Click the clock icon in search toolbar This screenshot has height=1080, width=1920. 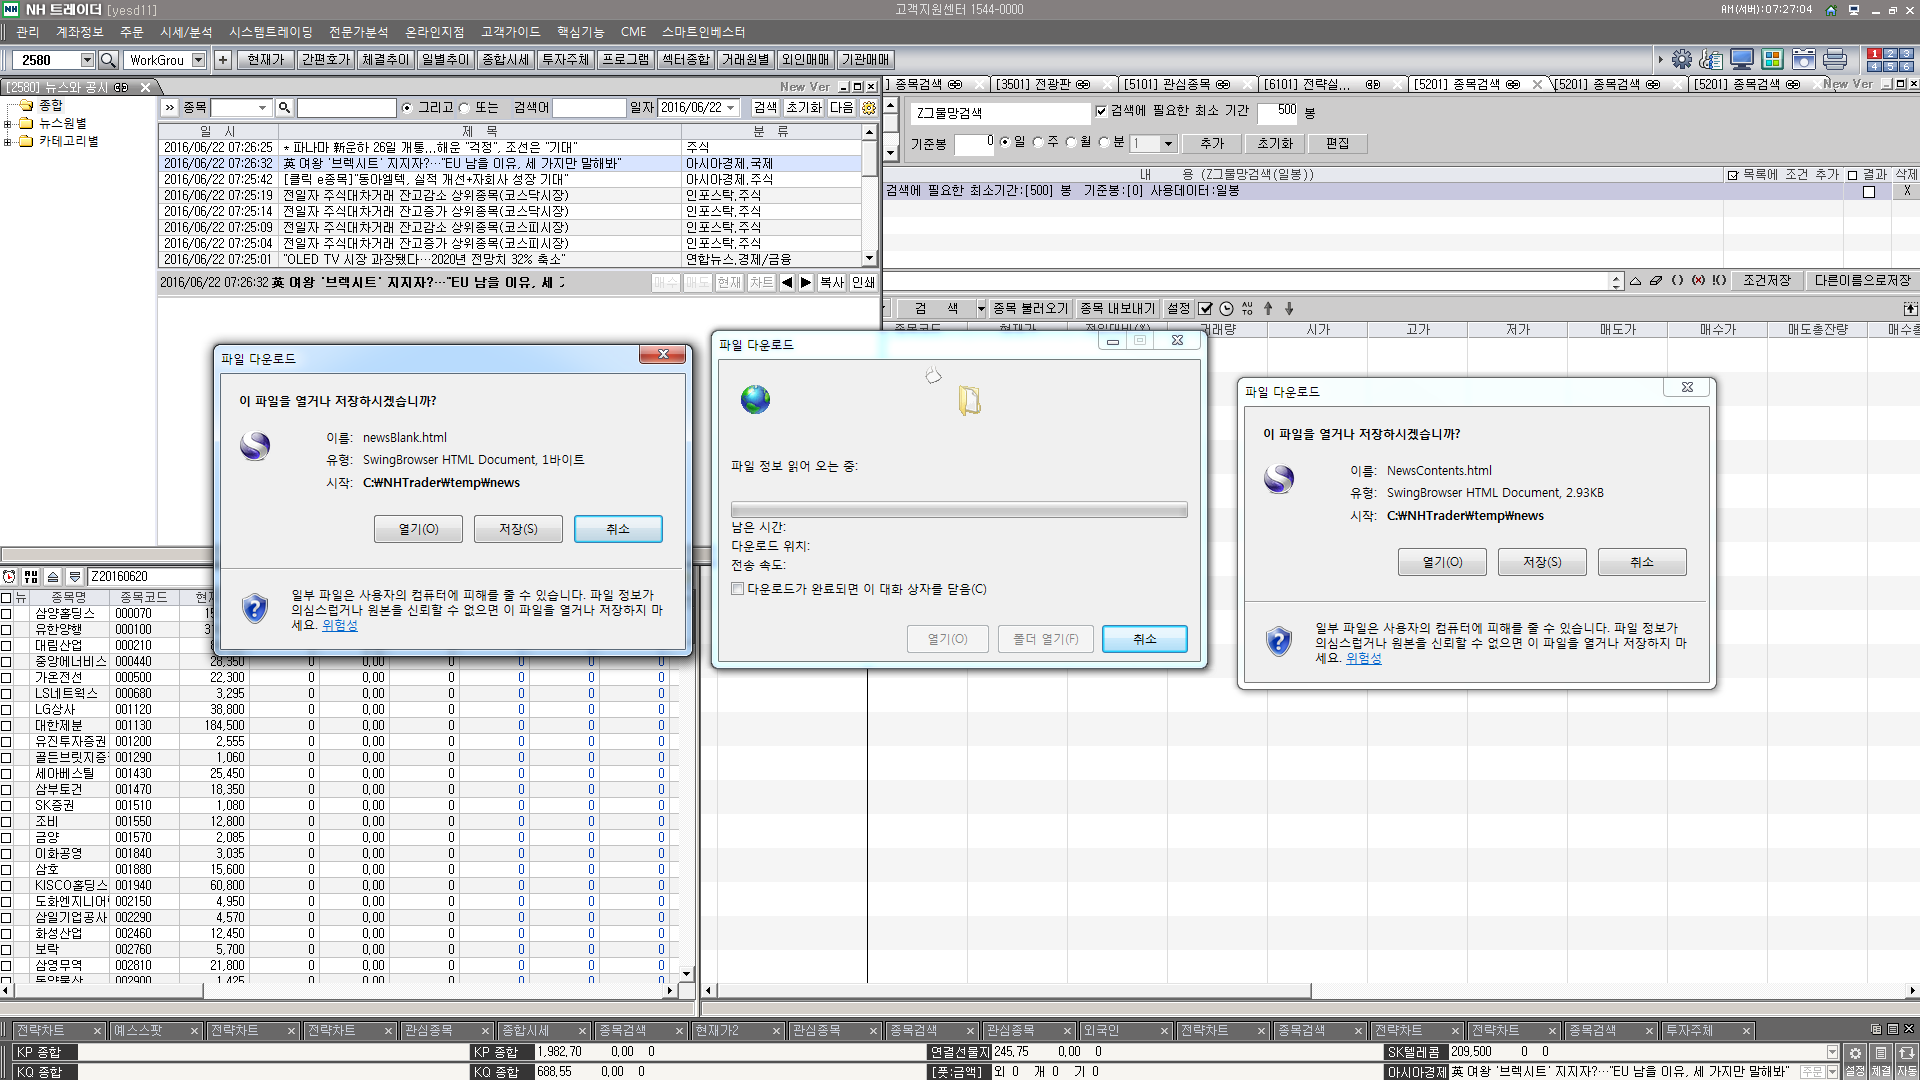[1226, 309]
